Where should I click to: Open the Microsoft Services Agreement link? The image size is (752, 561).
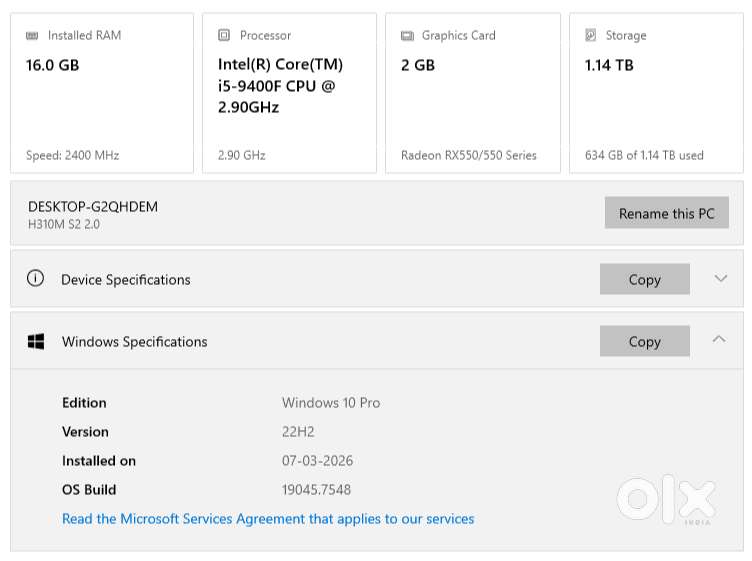(x=268, y=519)
